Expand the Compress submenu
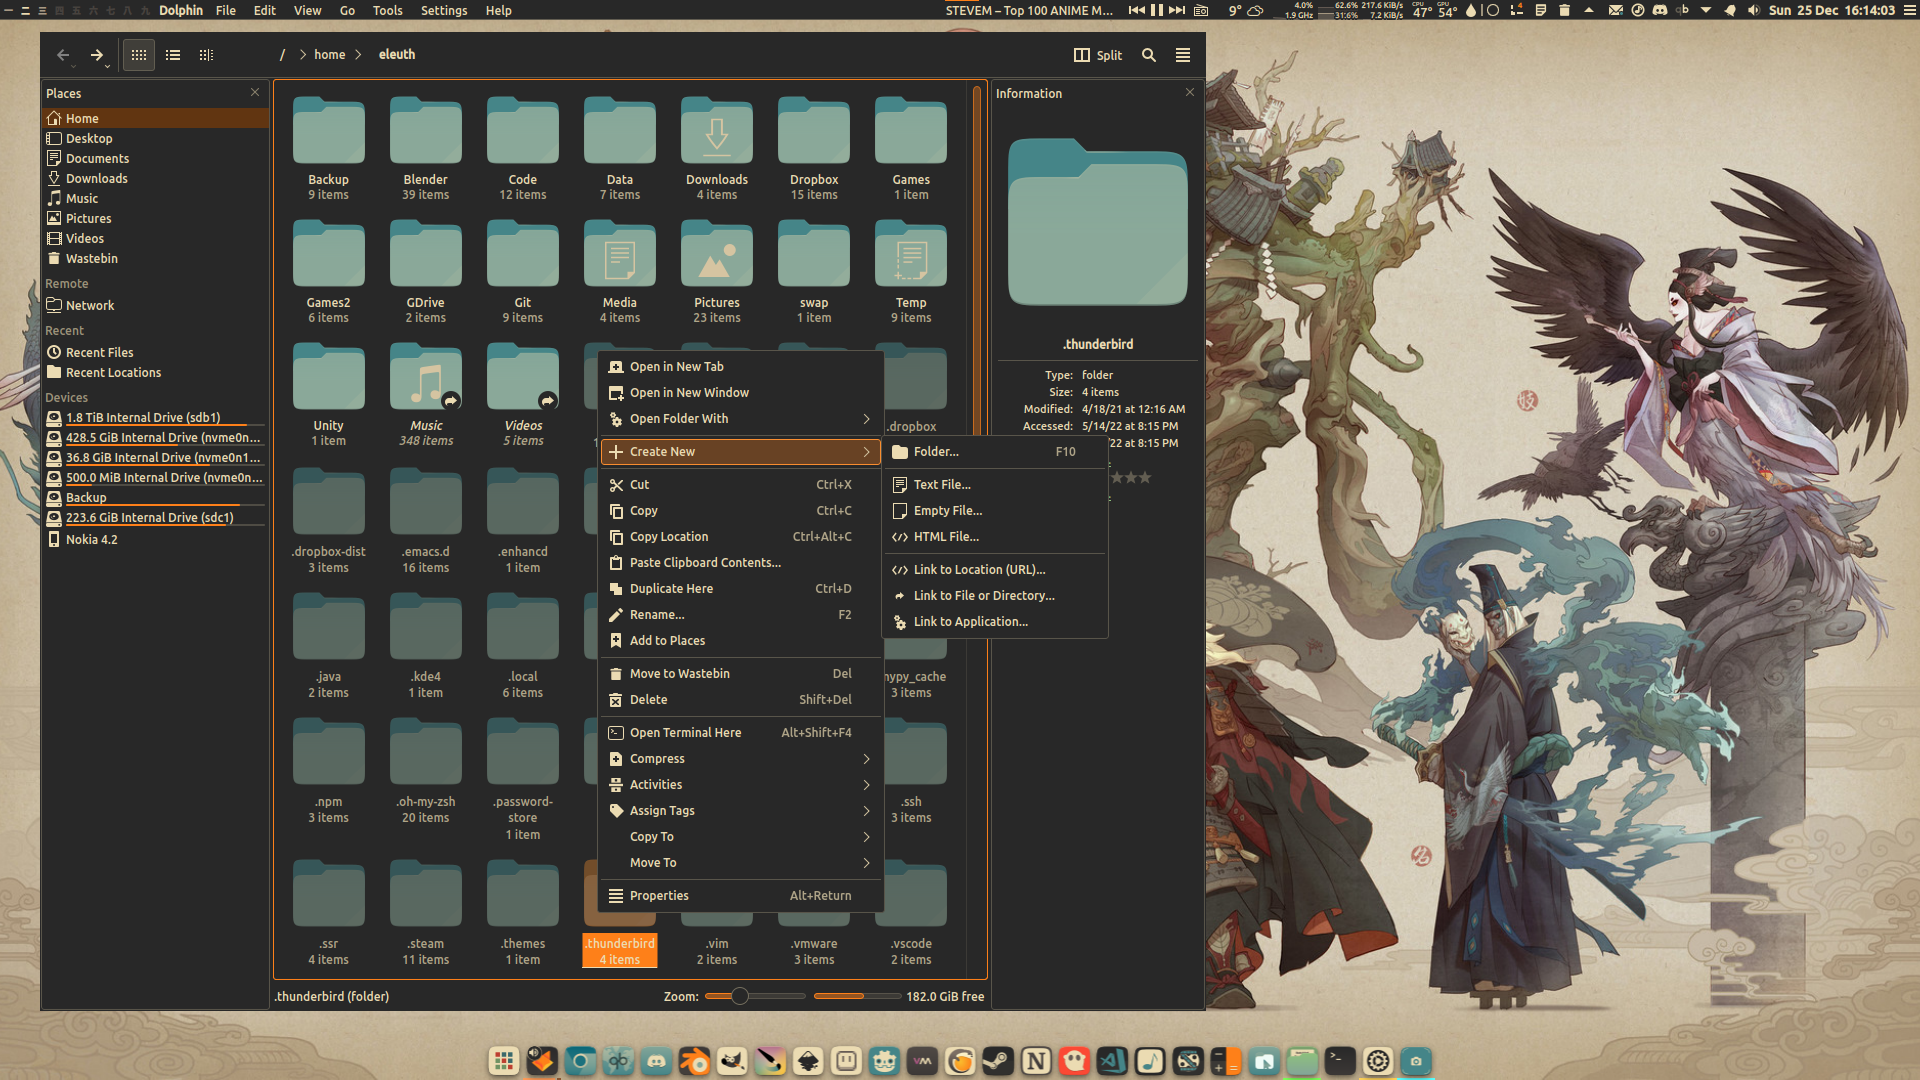 (740, 759)
